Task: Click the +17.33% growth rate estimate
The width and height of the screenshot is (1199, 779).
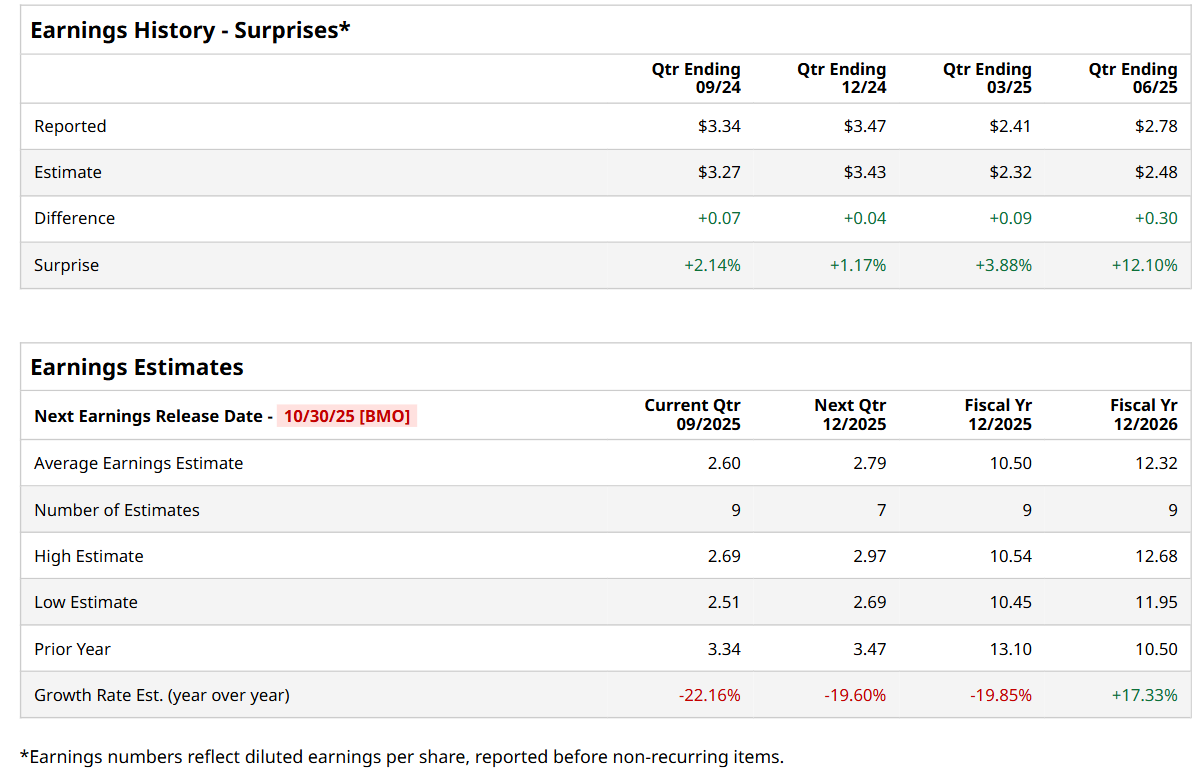Action: coord(1144,695)
